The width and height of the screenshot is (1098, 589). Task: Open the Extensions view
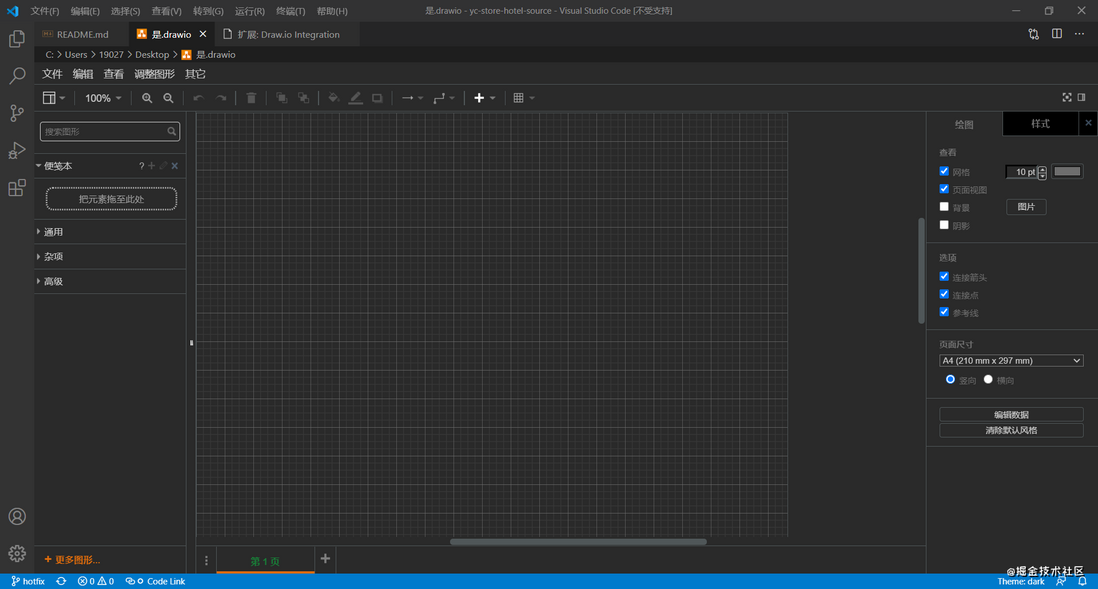click(17, 187)
